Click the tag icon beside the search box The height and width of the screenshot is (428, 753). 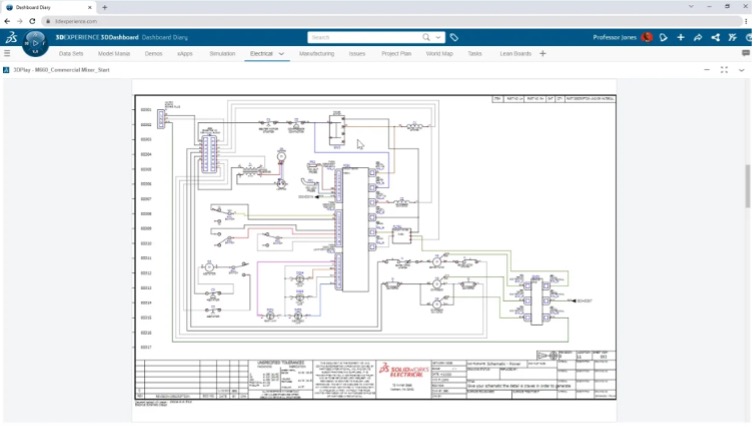click(454, 37)
